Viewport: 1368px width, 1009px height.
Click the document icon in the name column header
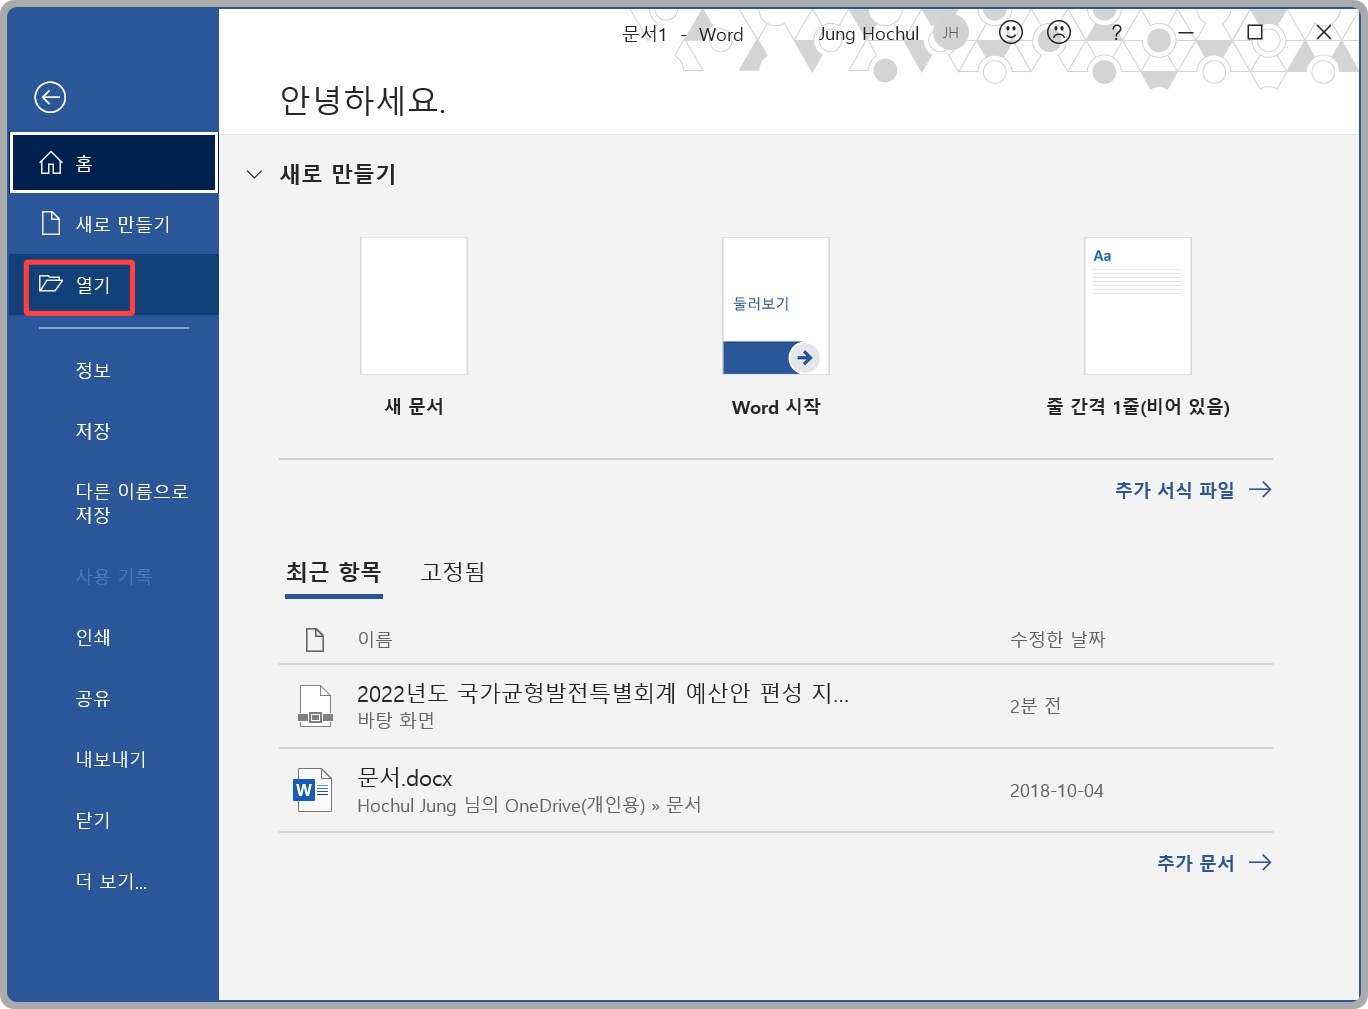tap(314, 638)
